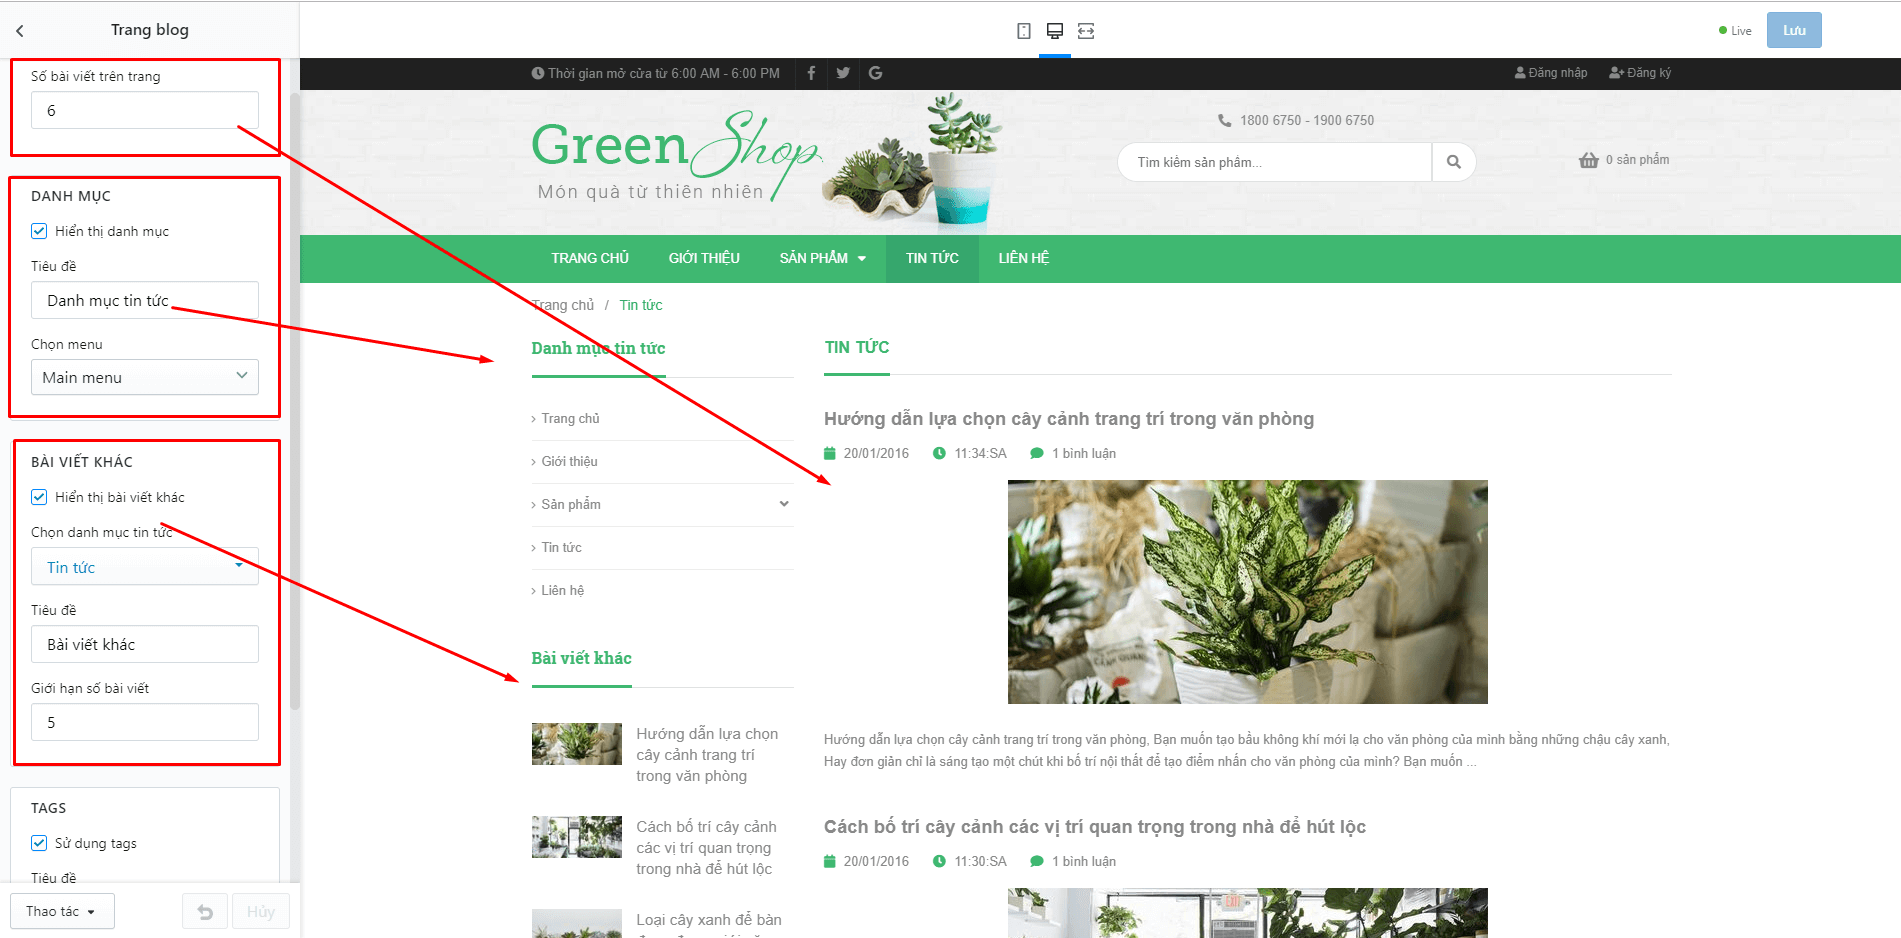The height and width of the screenshot is (938, 1901).
Task: Switch to desktop preview icon
Action: coord(1055,31)
